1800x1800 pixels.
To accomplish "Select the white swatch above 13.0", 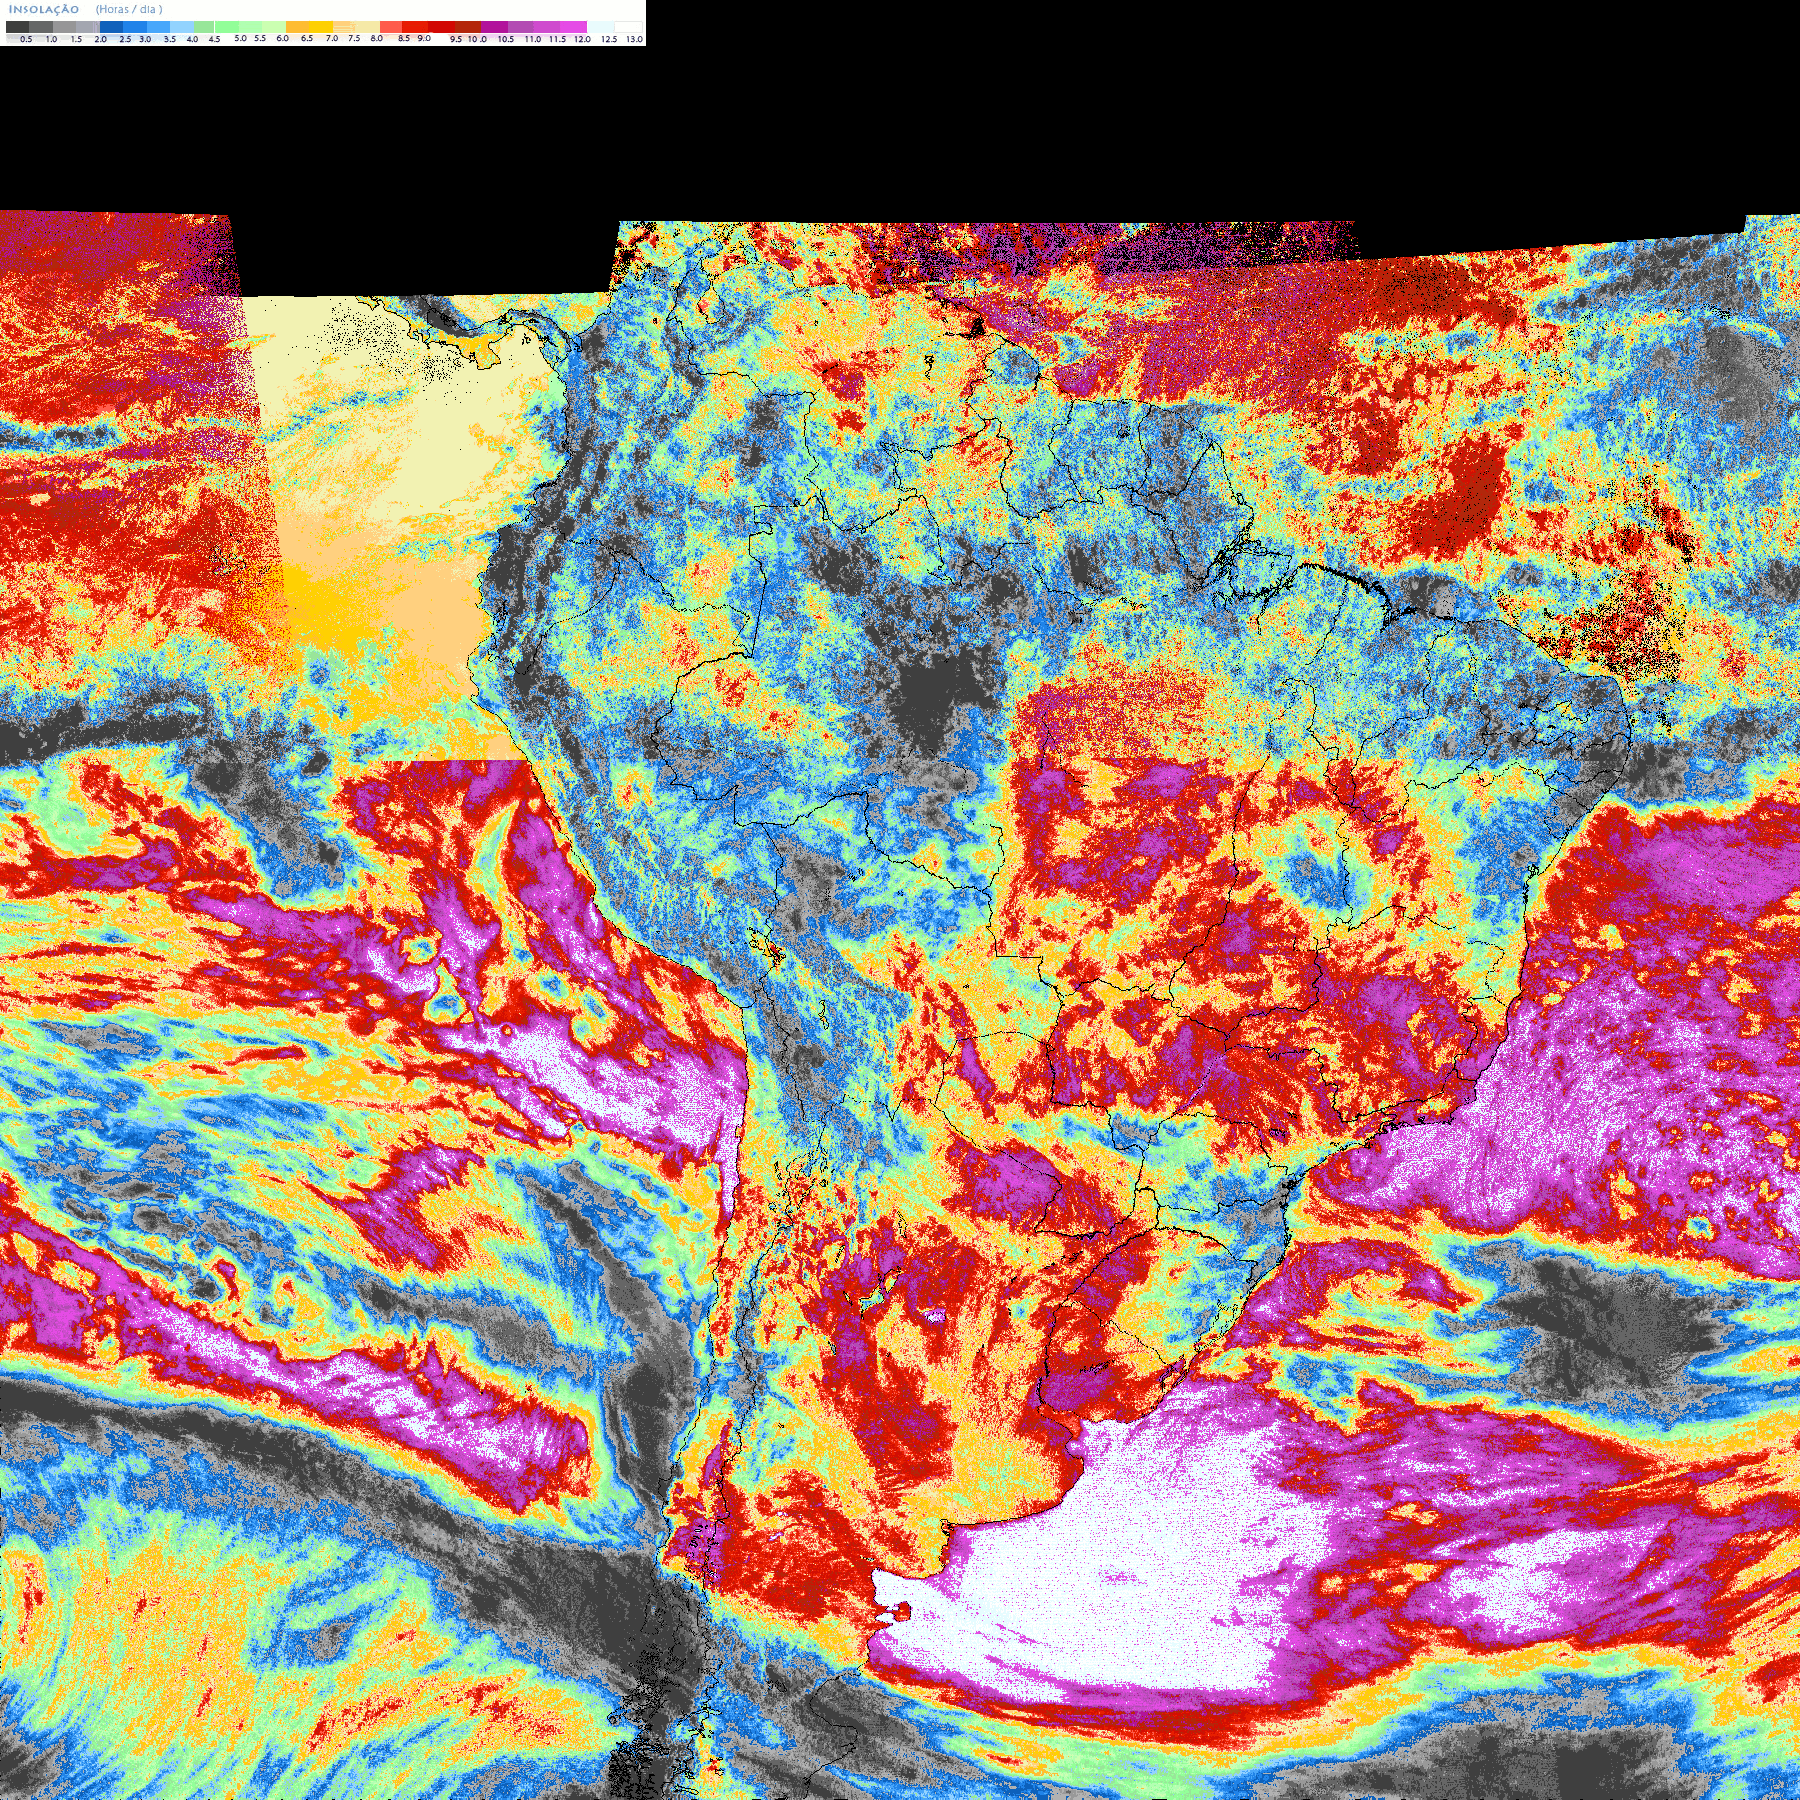I will [x=628, y=27].
